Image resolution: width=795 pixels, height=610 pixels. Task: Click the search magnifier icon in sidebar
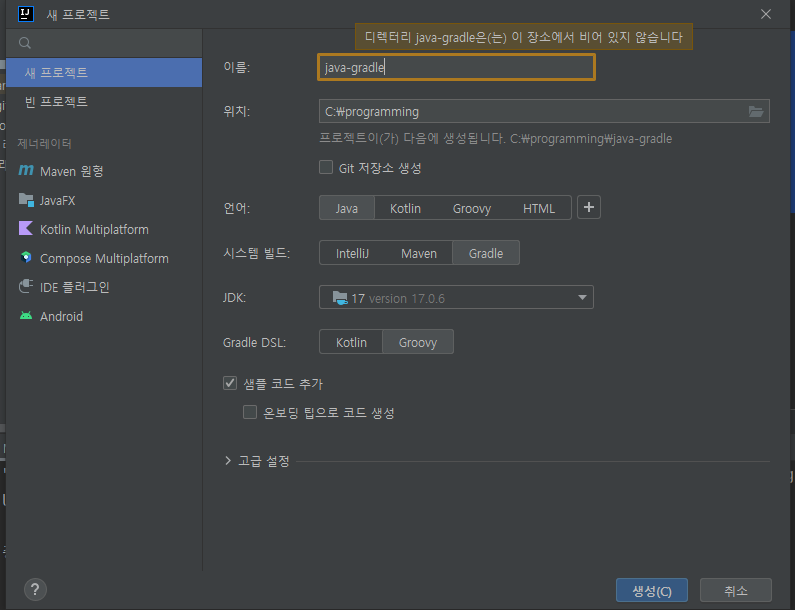(25, 43)
